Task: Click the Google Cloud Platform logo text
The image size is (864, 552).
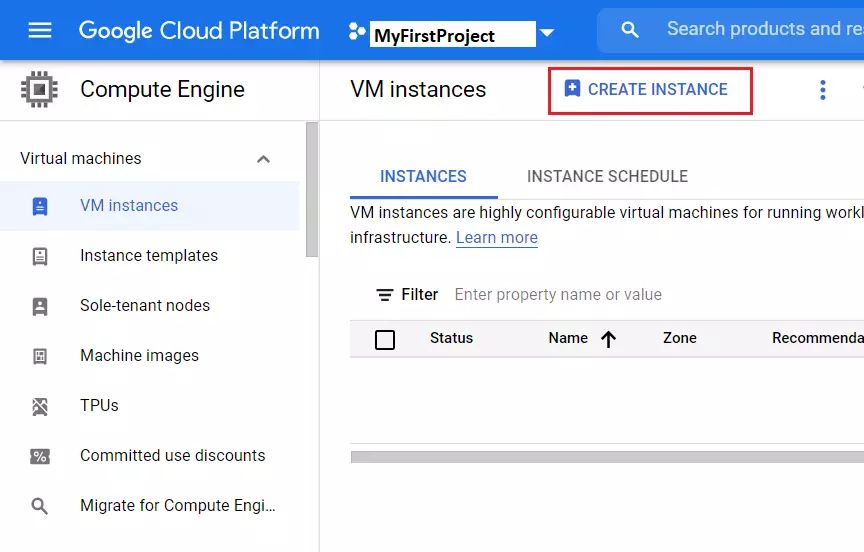Action: tap(199, 31)
